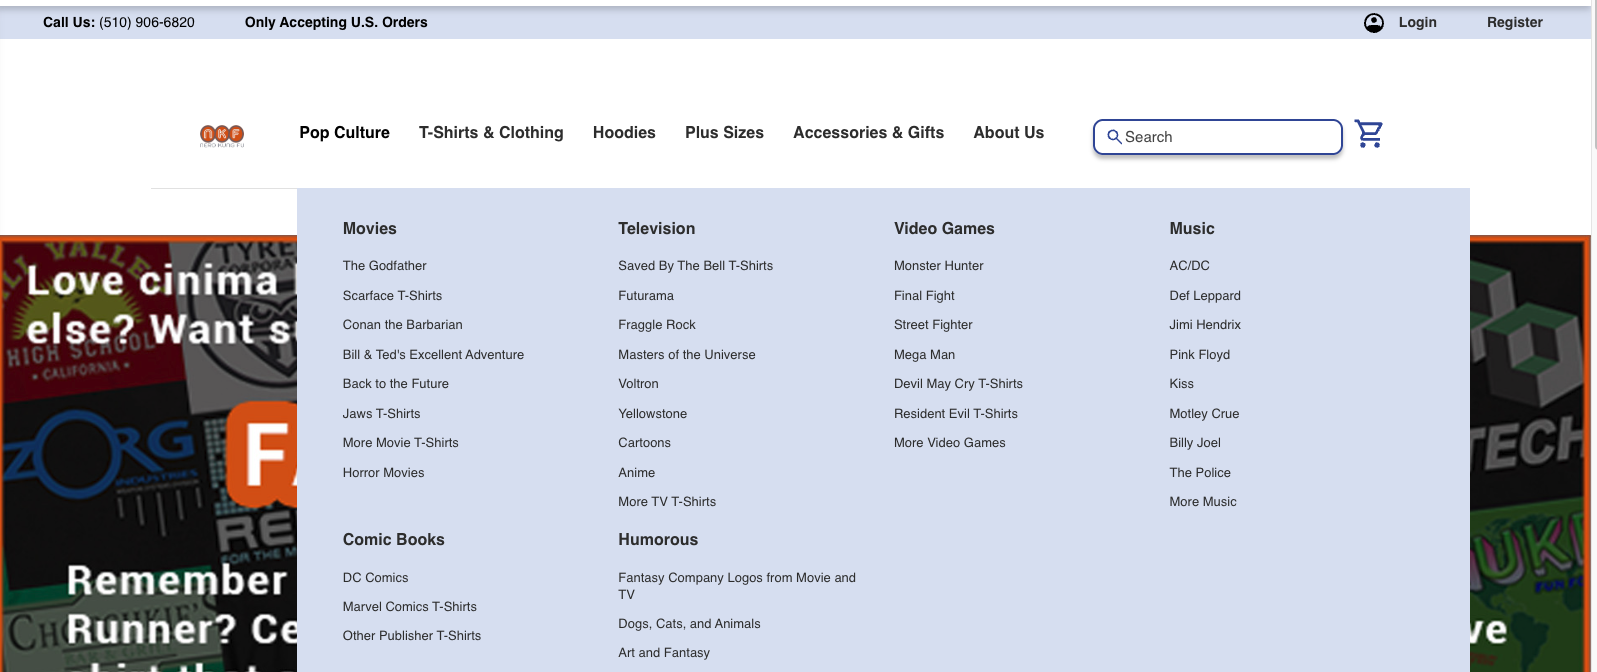This screenshot has height=672, width=1597.
Task: Open Kiss band link
Action: pyautogui.click(x=1181, y=384)
